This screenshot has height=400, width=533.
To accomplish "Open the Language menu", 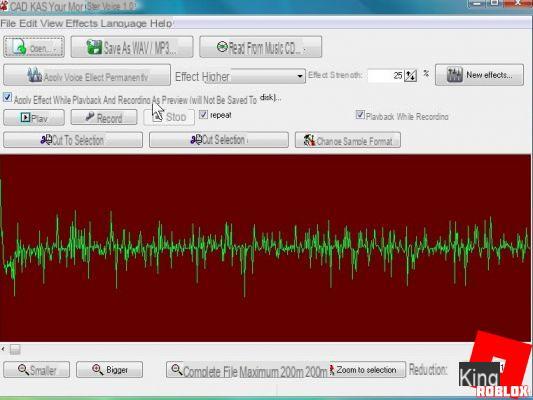I will 124,23.
